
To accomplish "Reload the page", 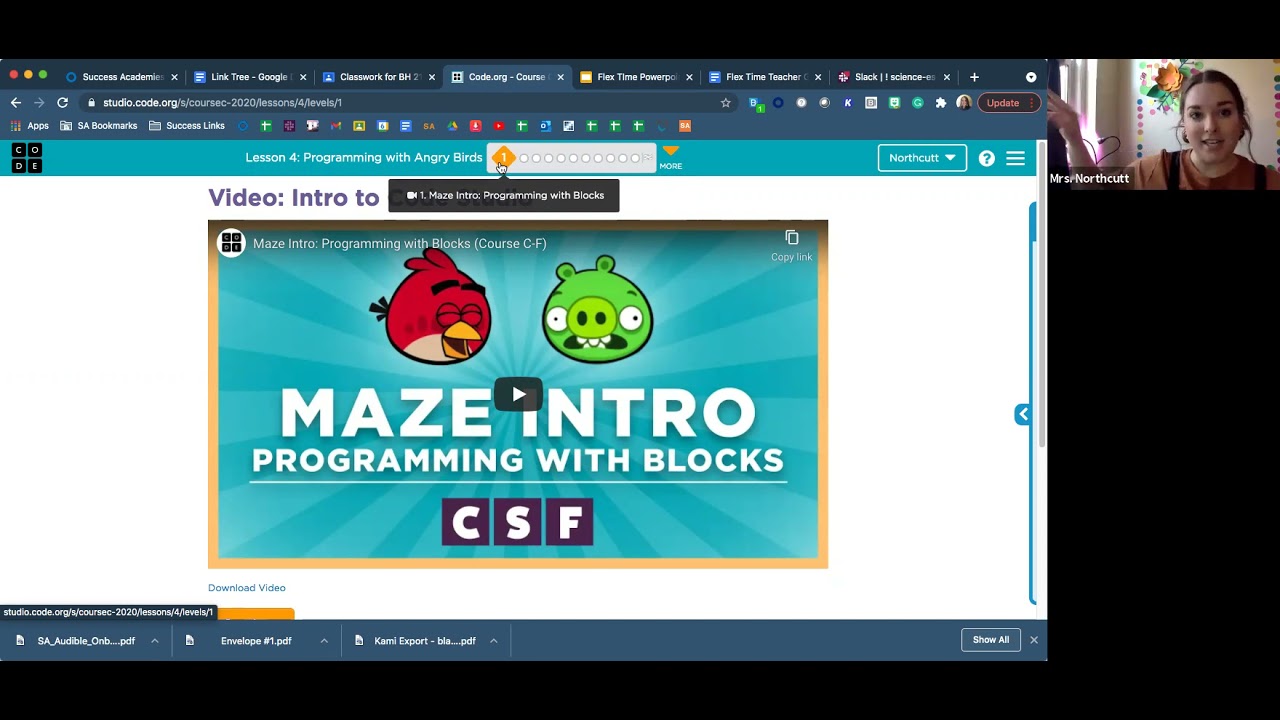I will (62, 103).
